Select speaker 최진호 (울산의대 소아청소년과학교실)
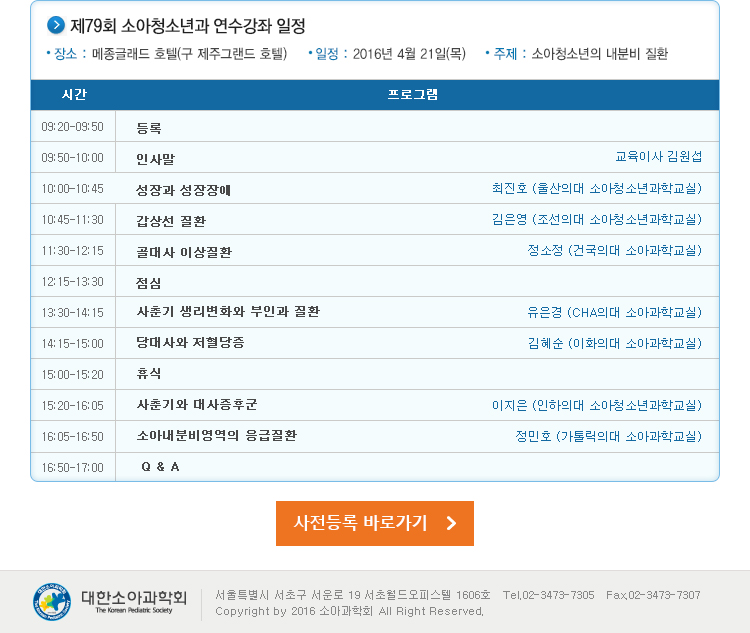The image size is (750, 633). point(596,188)
